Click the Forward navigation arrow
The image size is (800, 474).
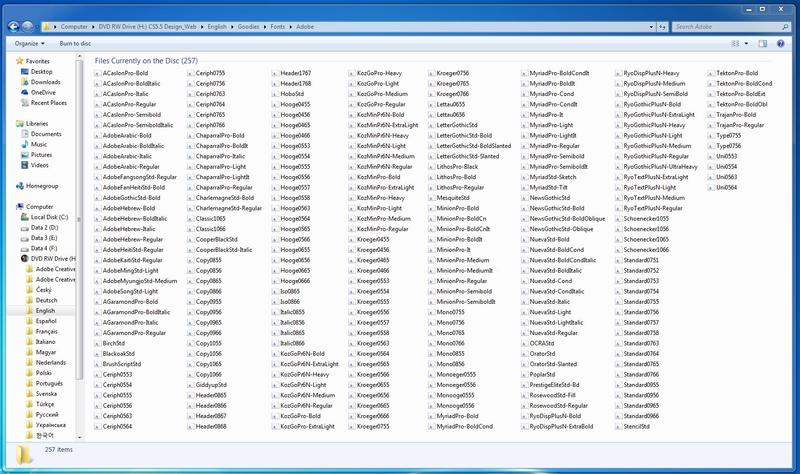pos(28,27)
